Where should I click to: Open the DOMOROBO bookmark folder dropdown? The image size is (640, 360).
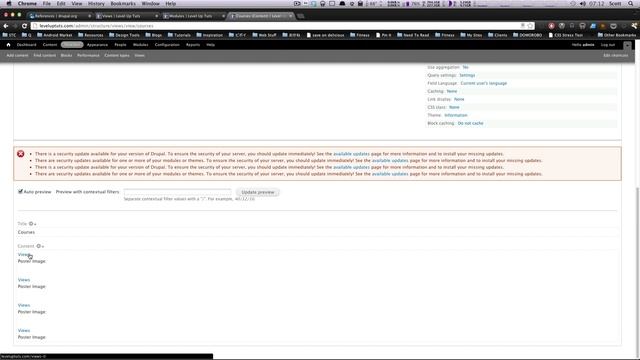pos(527,35)
